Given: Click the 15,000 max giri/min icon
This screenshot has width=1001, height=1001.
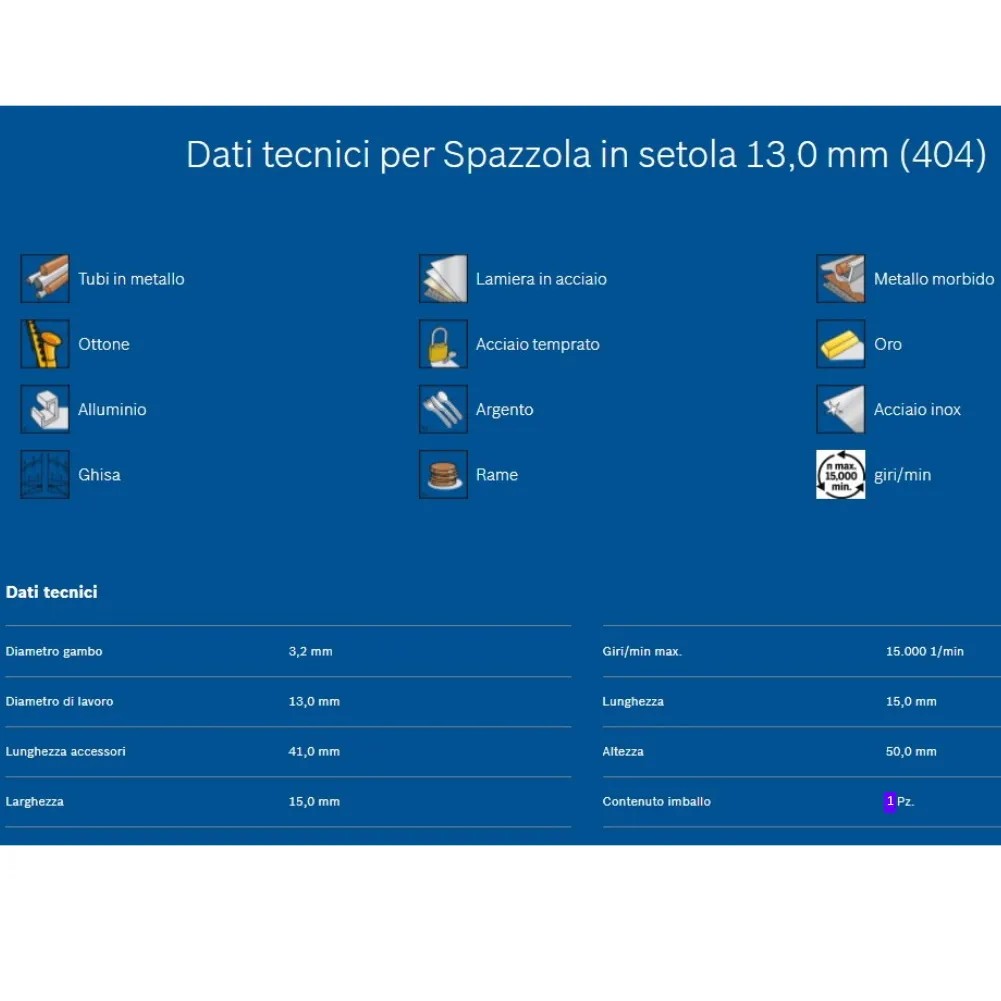Looking at the screenshot, I should (x=841, y=475).
